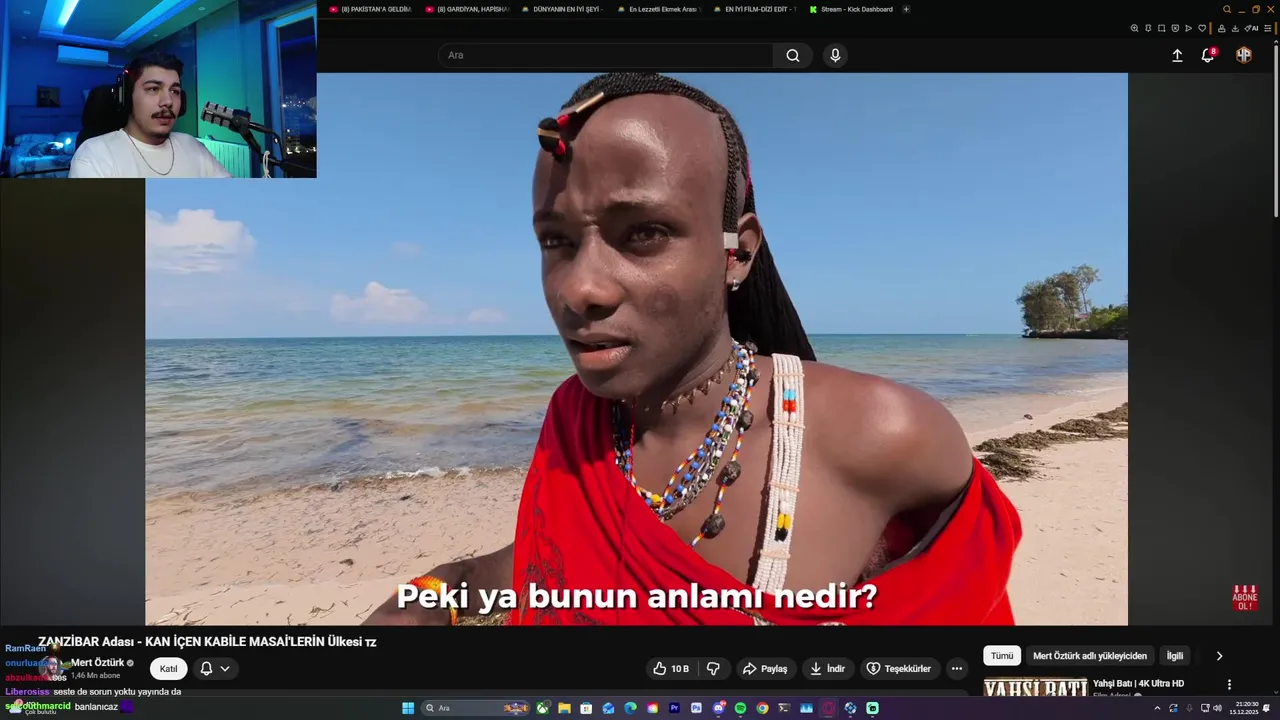Open the 'Yahşi Batı | 4K Ultra HD' title
This screenshot has height=720, width=1280.
click(x=1138, y=683)
